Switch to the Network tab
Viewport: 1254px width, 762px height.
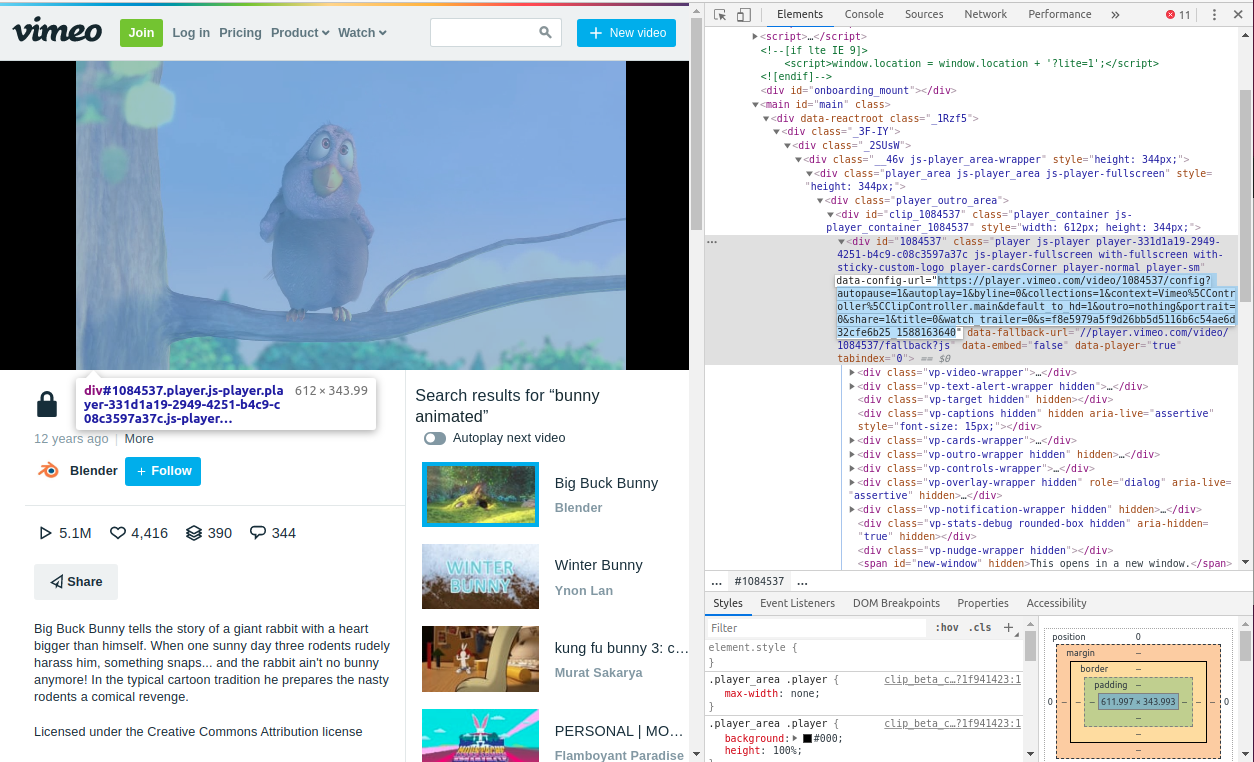pos(986,15)
